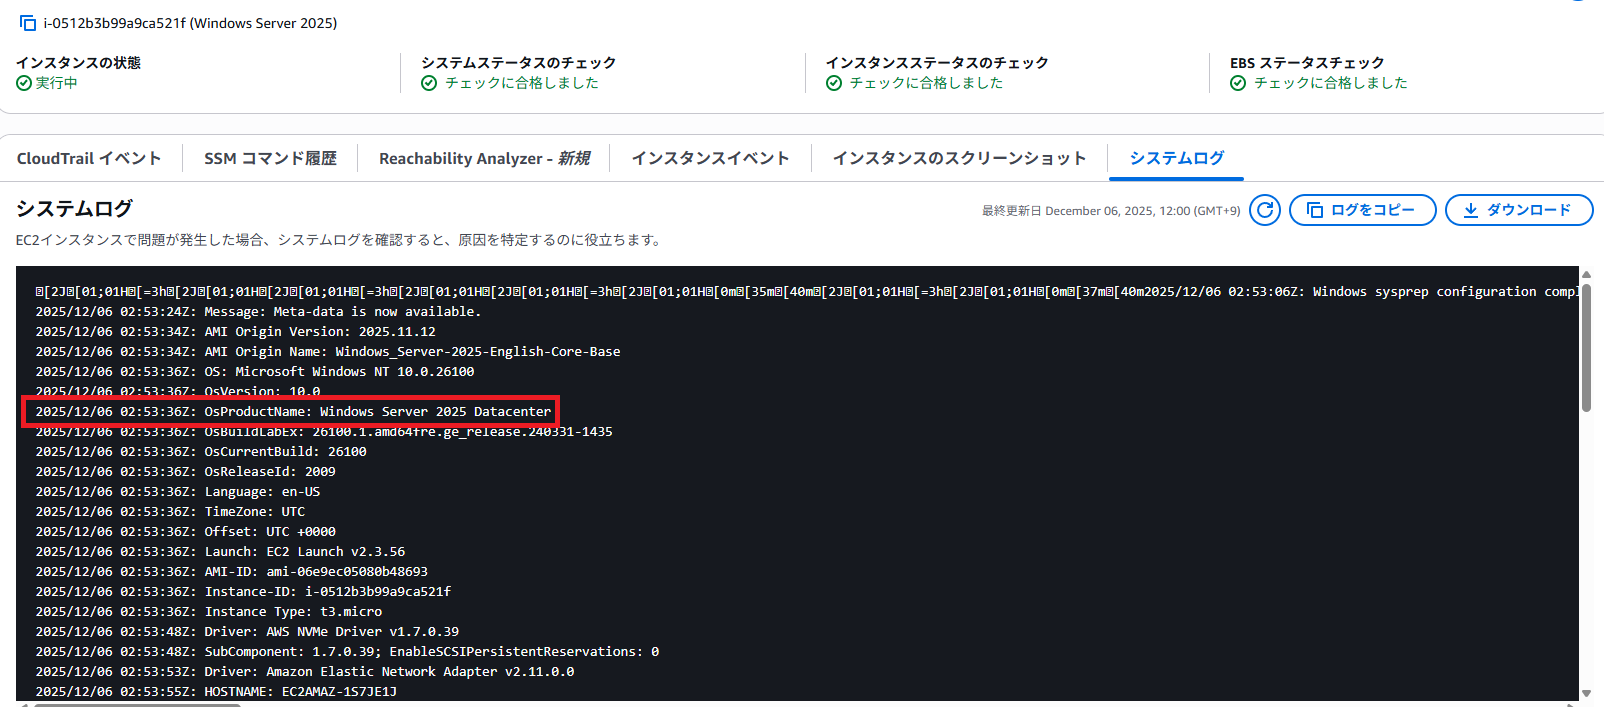Viewport: 1604px width, 707px height.
Task: Click the 実行中 instance state text
Action: 57,83
